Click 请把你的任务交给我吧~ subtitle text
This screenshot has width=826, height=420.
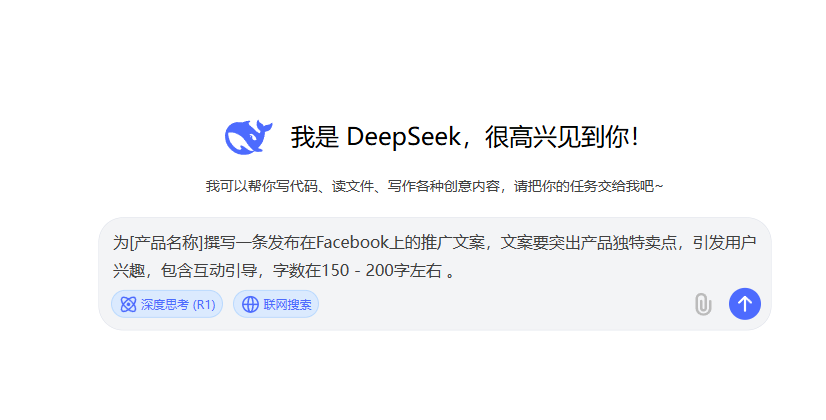pyautogui.click(x=588, y=186)
